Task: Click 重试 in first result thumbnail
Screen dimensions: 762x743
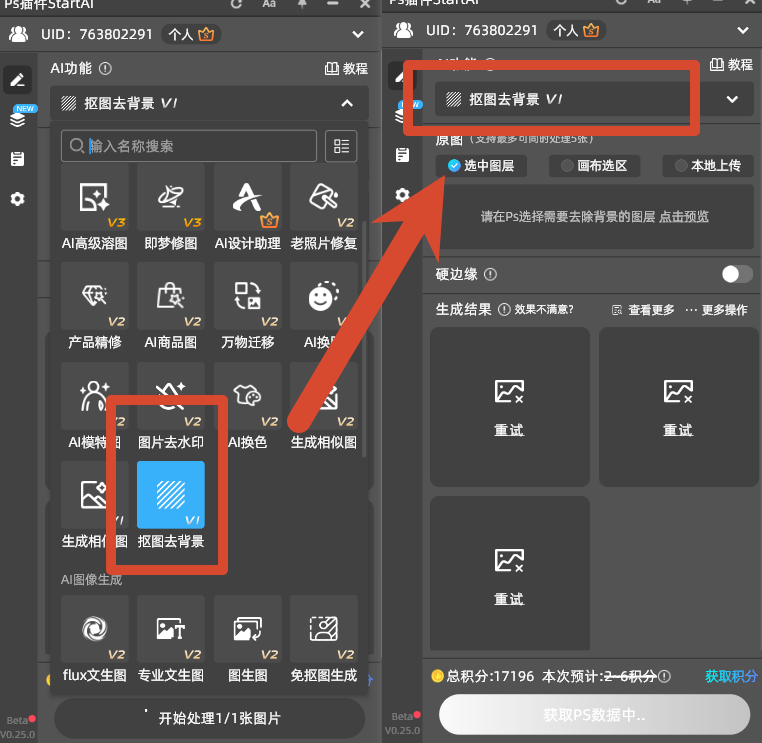Action: (x=509, y=430)
